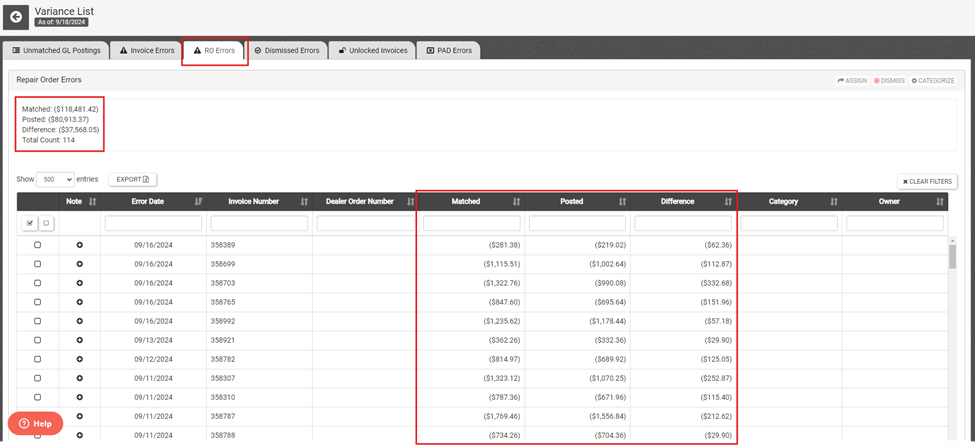This screenshot has height=445, width=975.
Task: Click the Matched value ($281.38)
Action: tap(504, 245)
